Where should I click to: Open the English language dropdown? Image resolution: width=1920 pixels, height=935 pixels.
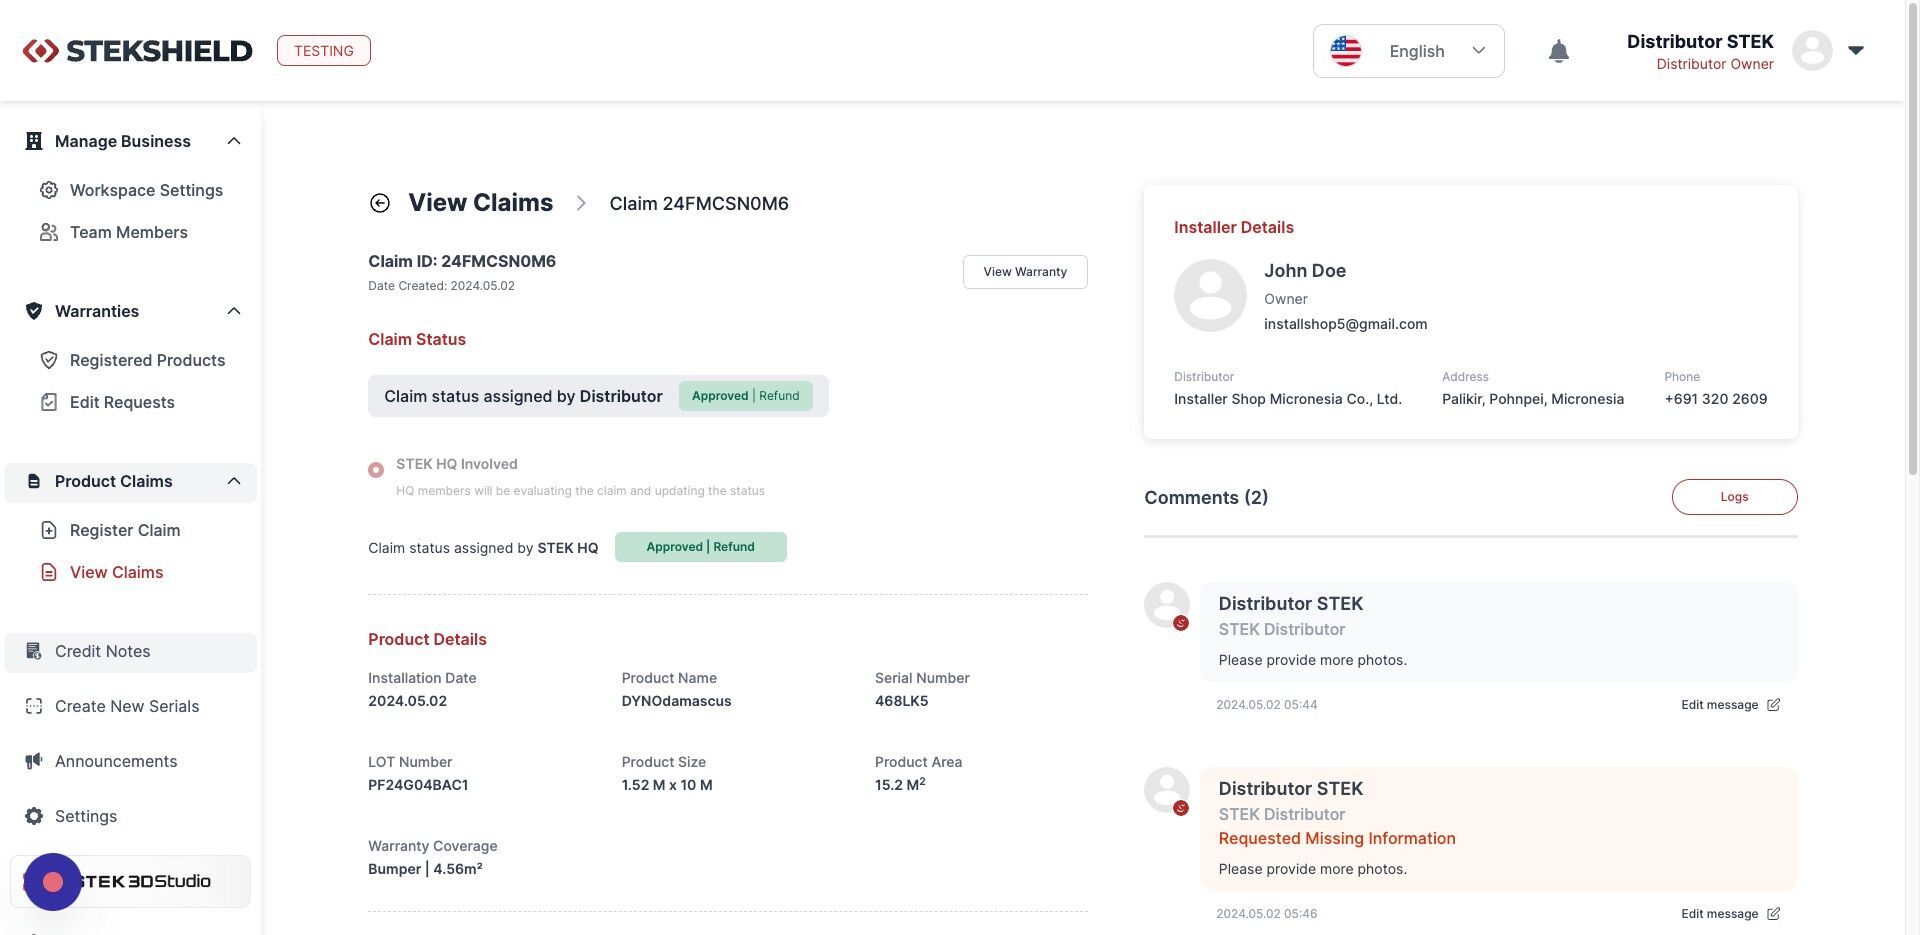1408,51
